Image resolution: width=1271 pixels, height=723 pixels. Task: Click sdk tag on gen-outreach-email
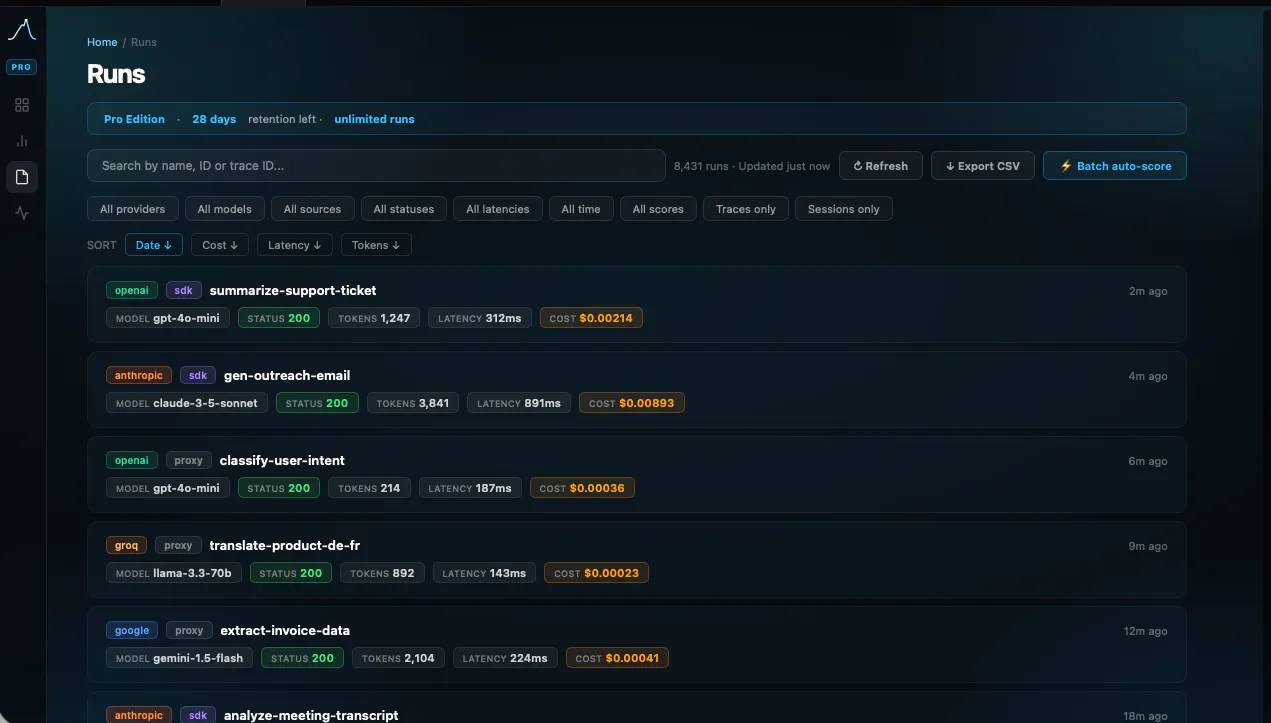coord(198,375)
